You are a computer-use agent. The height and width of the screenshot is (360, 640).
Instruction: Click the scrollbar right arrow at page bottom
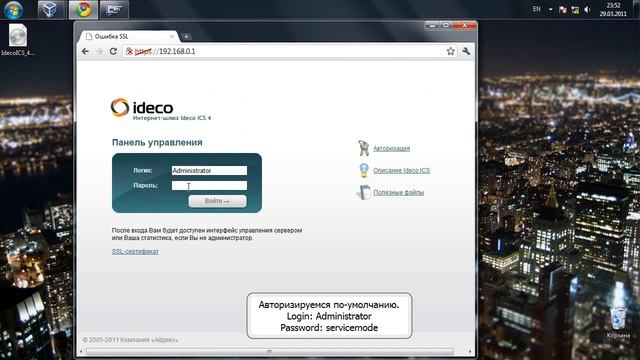(470, 351)
